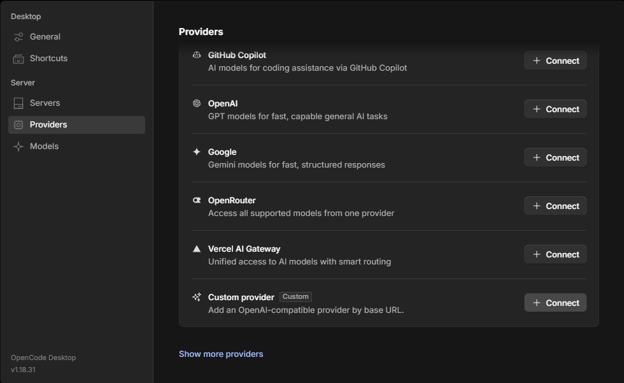Click the Custom provider sparkles icon

tap(197, 297)
